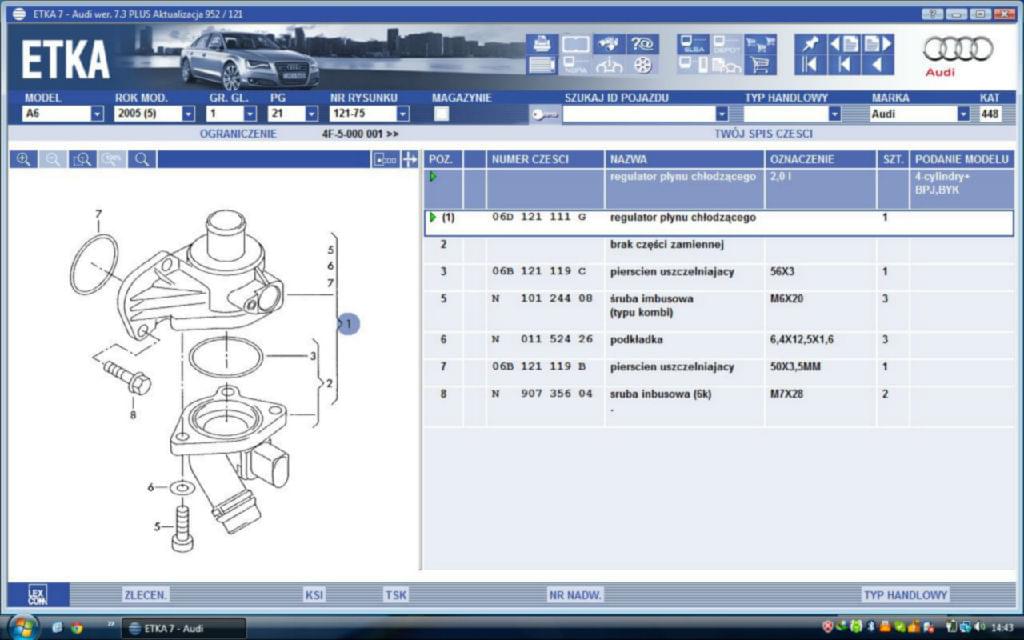1024x640 pixels.
Task: Select part N 101 244 08 row
Action: [x=719, y=311]
